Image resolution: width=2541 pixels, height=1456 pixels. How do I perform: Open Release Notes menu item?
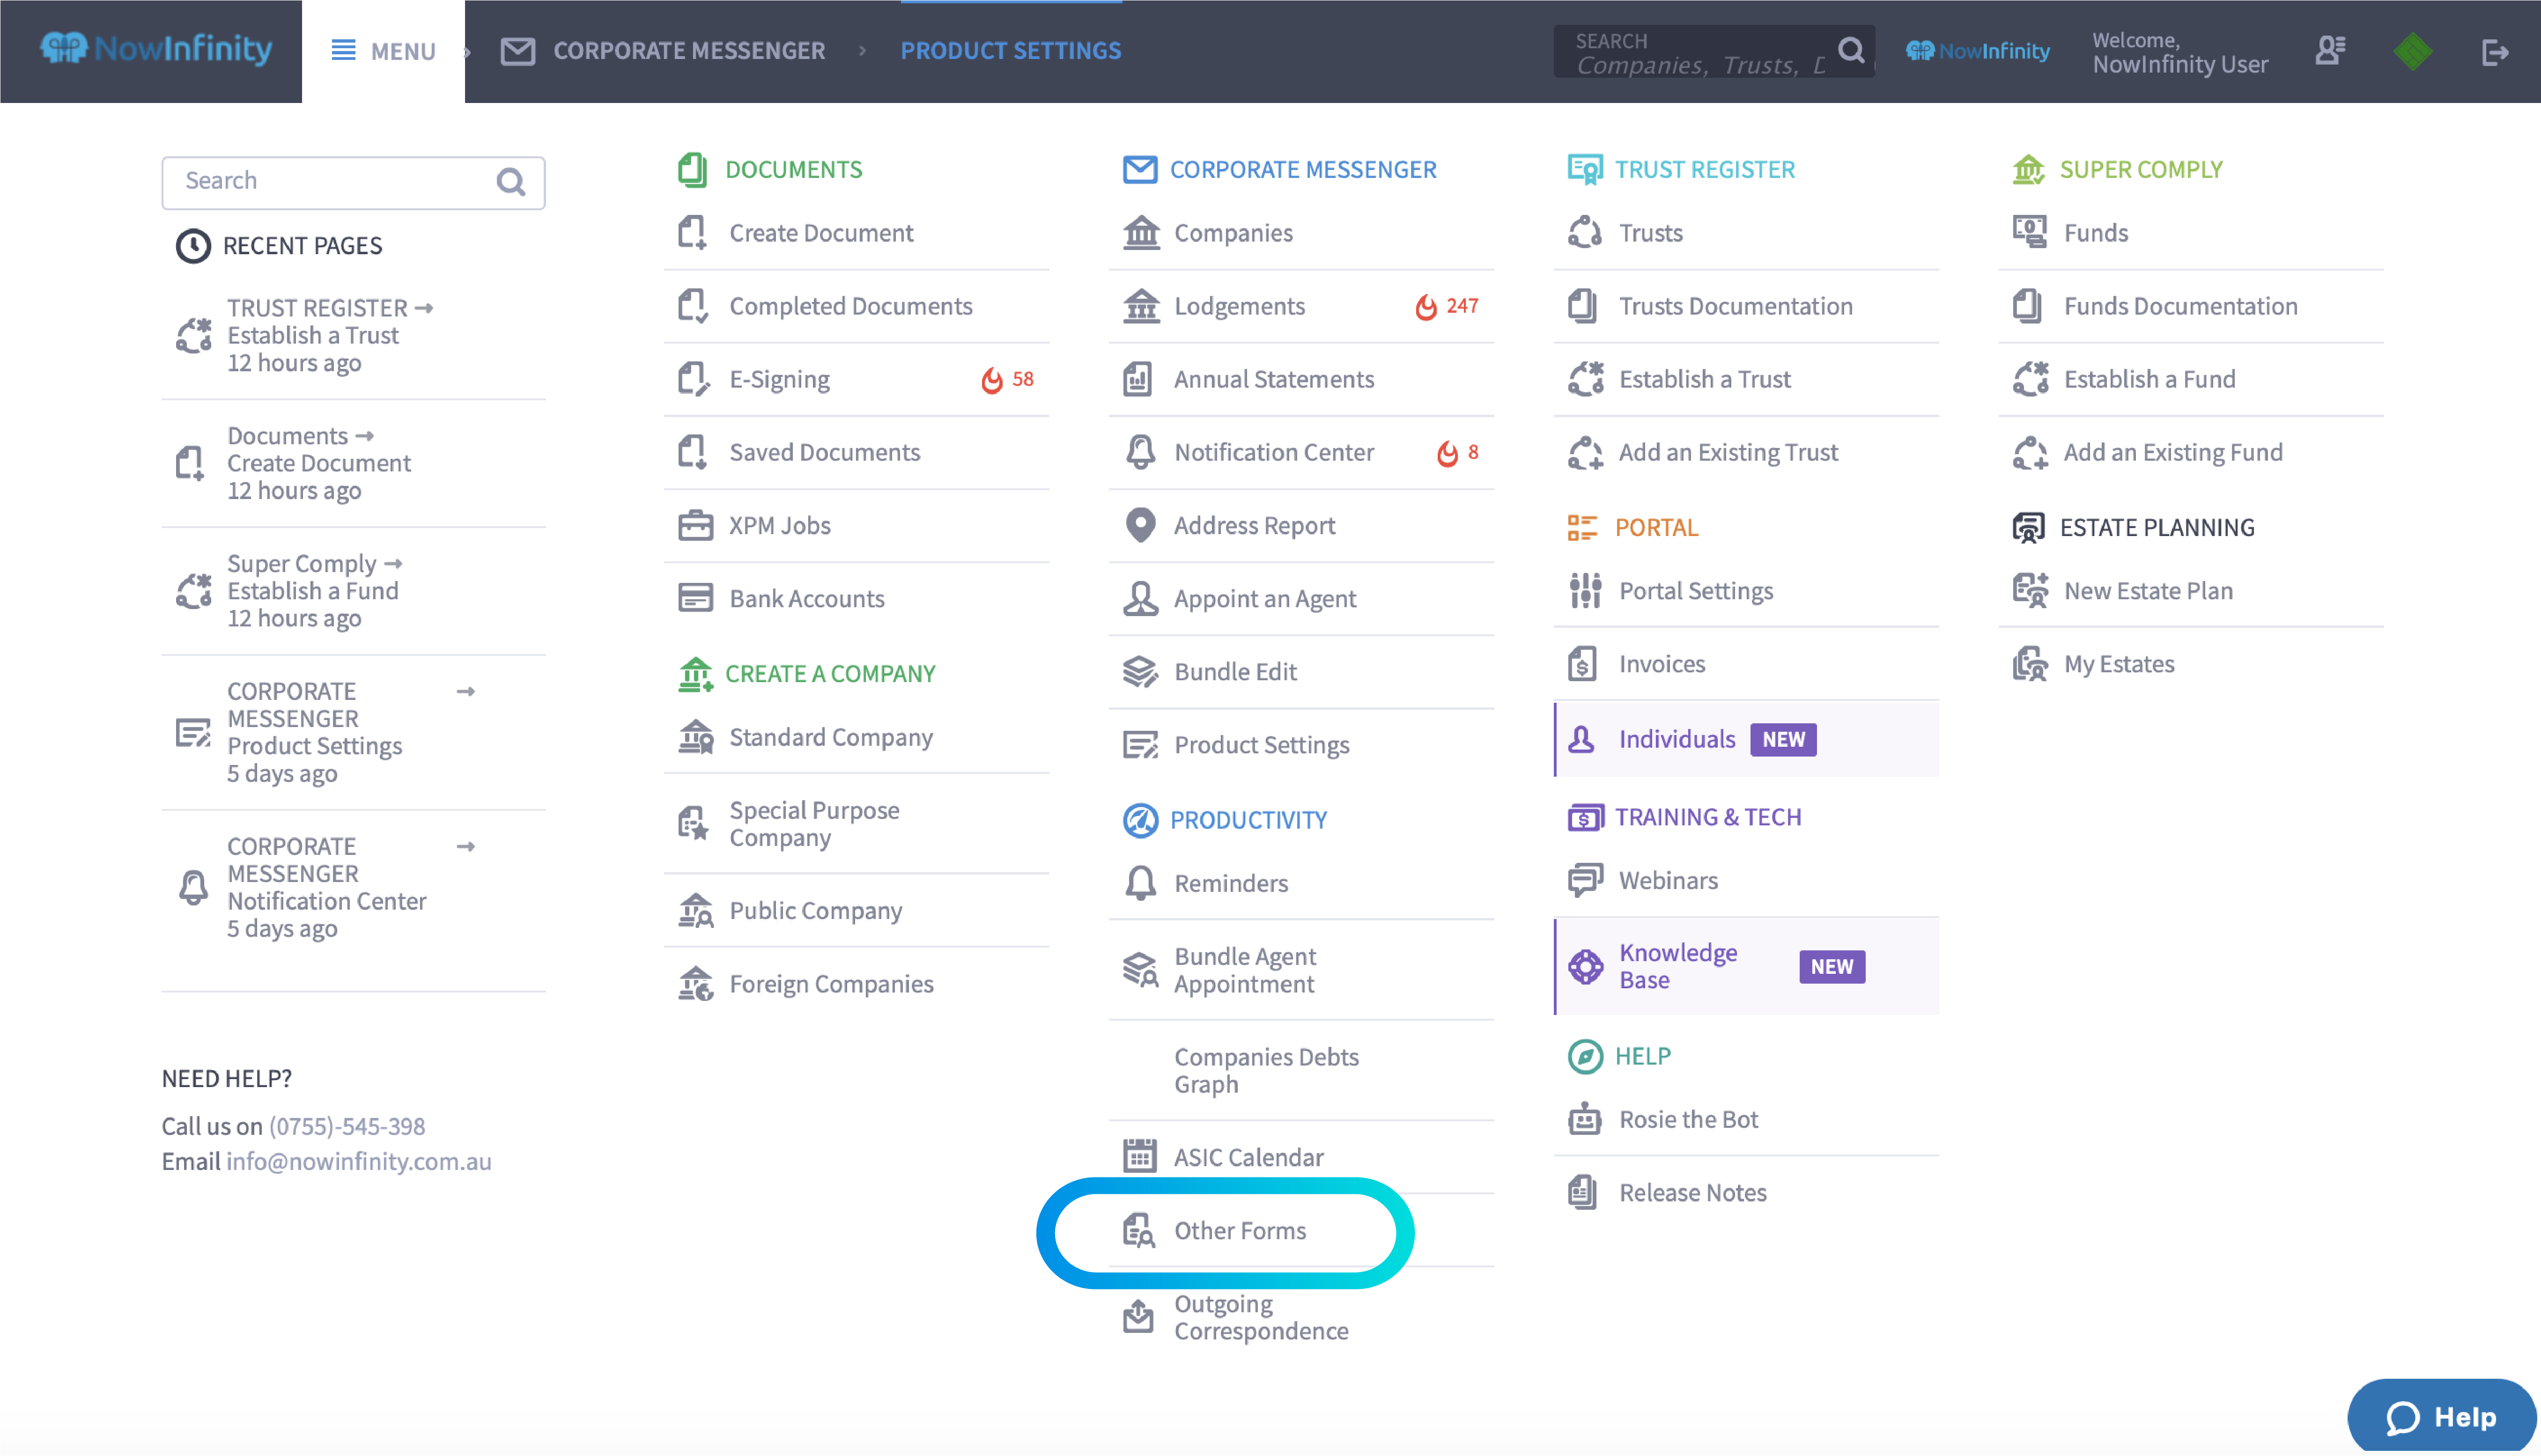coord(1746,1192)
